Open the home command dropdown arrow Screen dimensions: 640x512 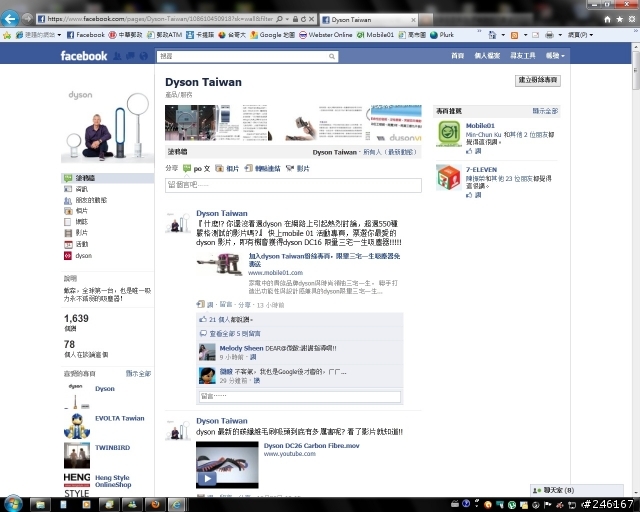[503, 35]
